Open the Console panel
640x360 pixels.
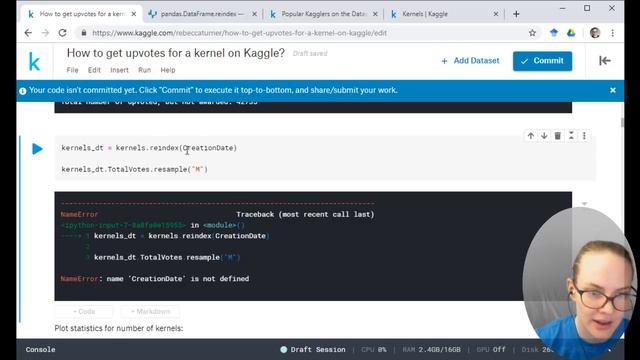click(40, 349)
